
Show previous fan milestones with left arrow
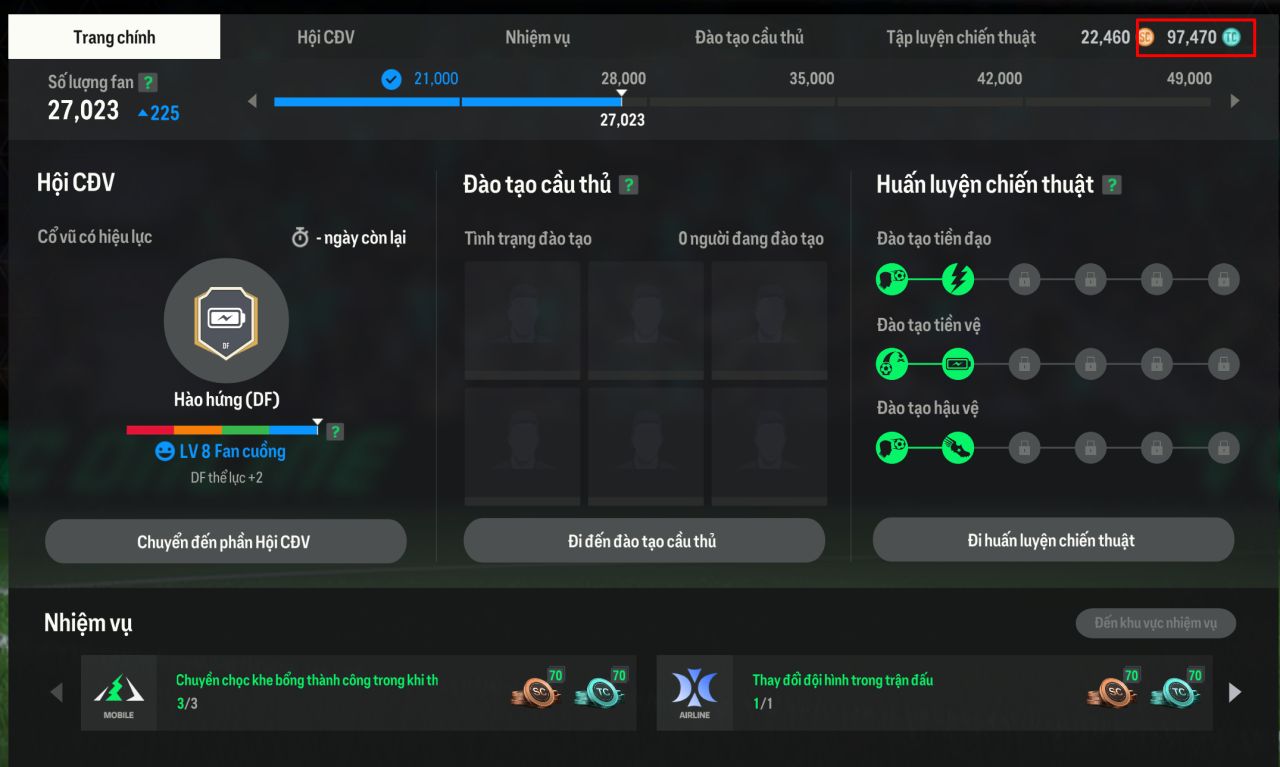pos(252,101)
